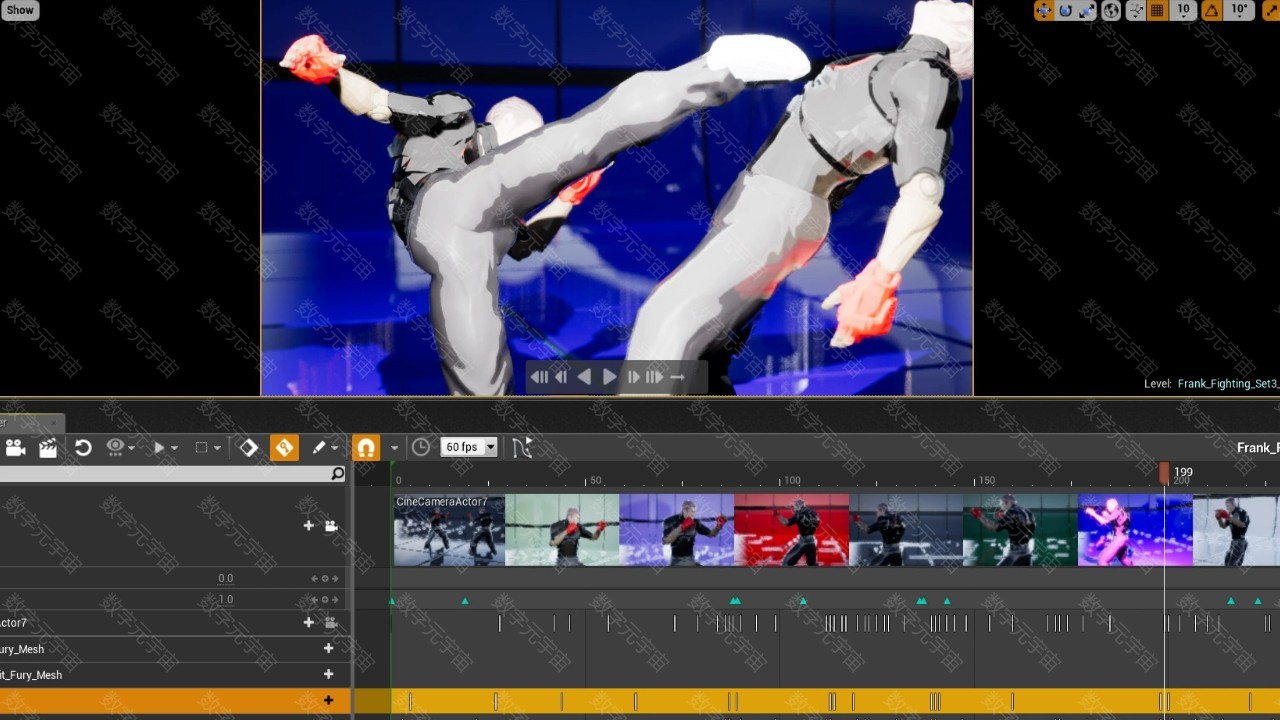Image resolution: width=1280 pixels, height=720 pixels.
Task: Add track to ury_Mesh row
Action: [x=328, y=648]
